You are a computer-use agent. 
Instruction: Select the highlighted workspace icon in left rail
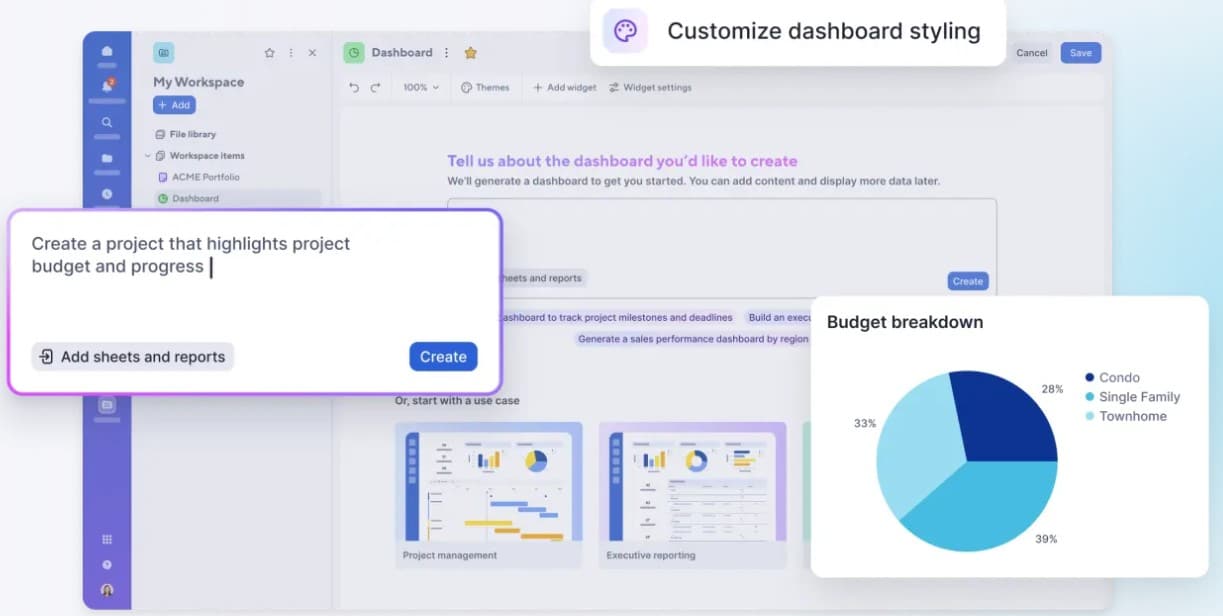pyautogui.click(x=107, y=405)
